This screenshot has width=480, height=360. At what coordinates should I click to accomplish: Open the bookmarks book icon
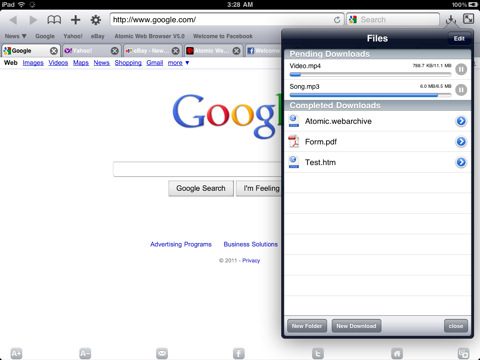pos(54,20)
